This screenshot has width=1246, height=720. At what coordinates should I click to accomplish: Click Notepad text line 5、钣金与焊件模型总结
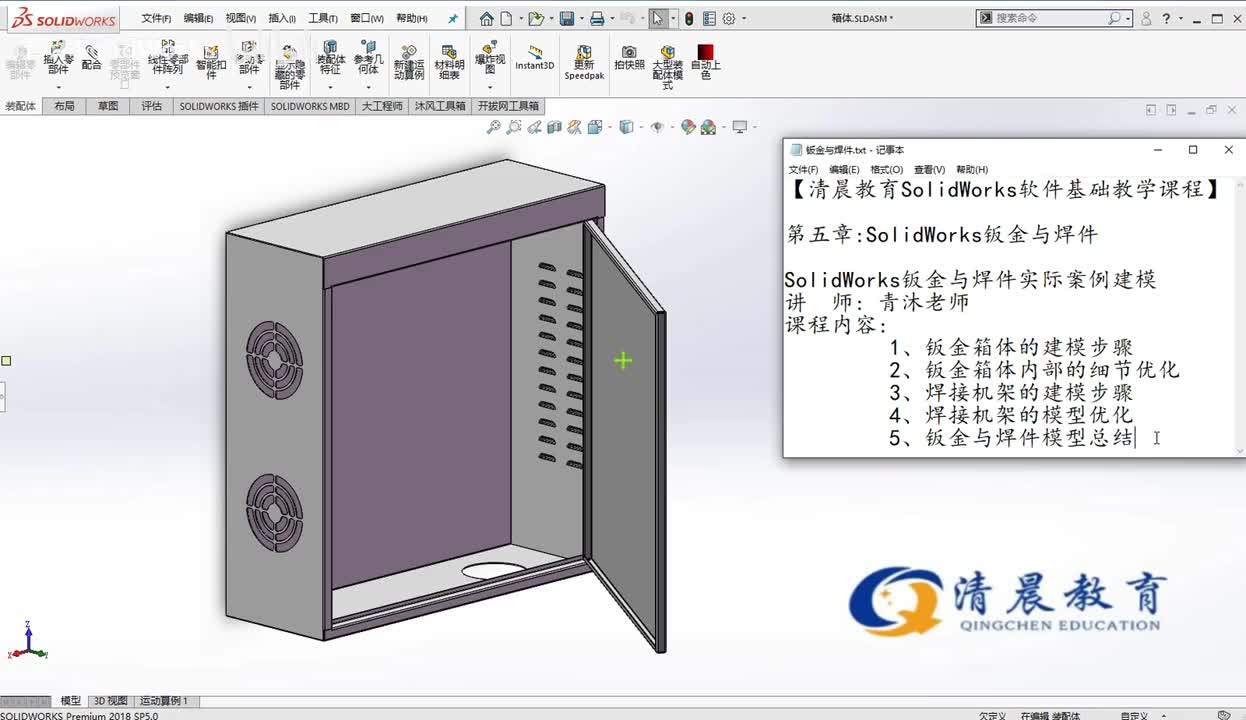point(1011,437)
